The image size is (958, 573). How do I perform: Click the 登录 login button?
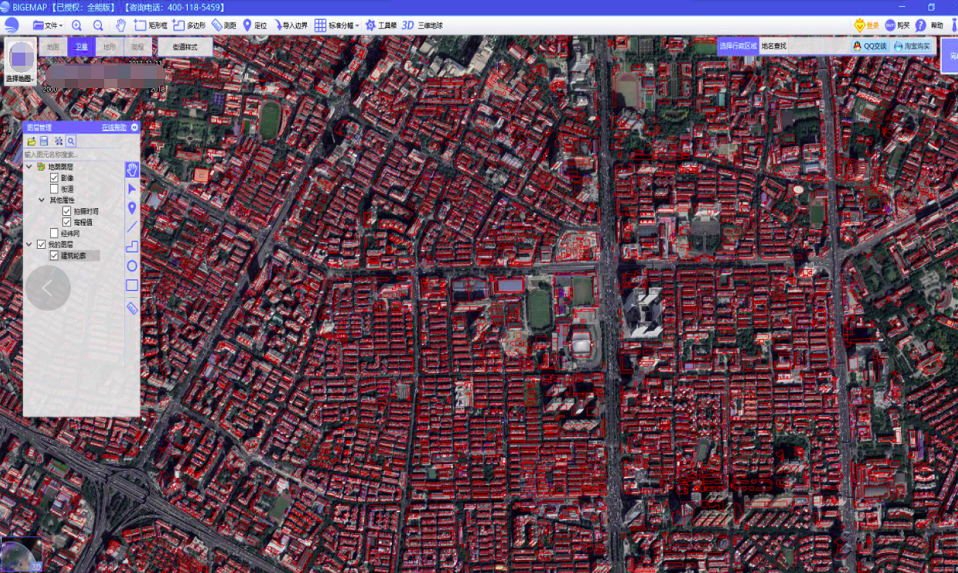click(x=866, y=25)
